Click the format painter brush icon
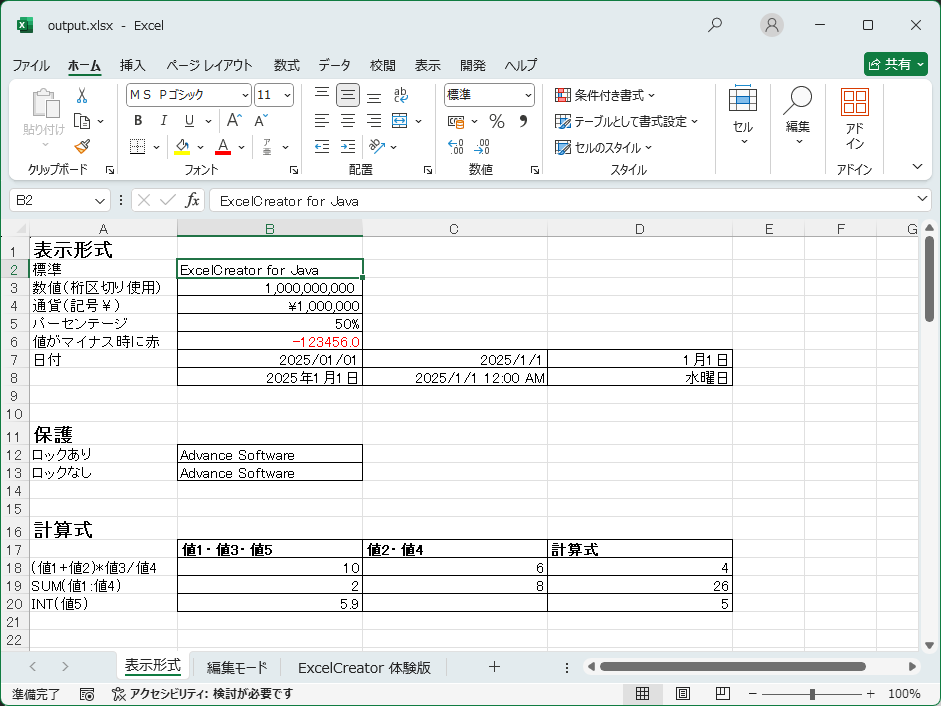Viewport: 941px width, 706px height. 84,147
